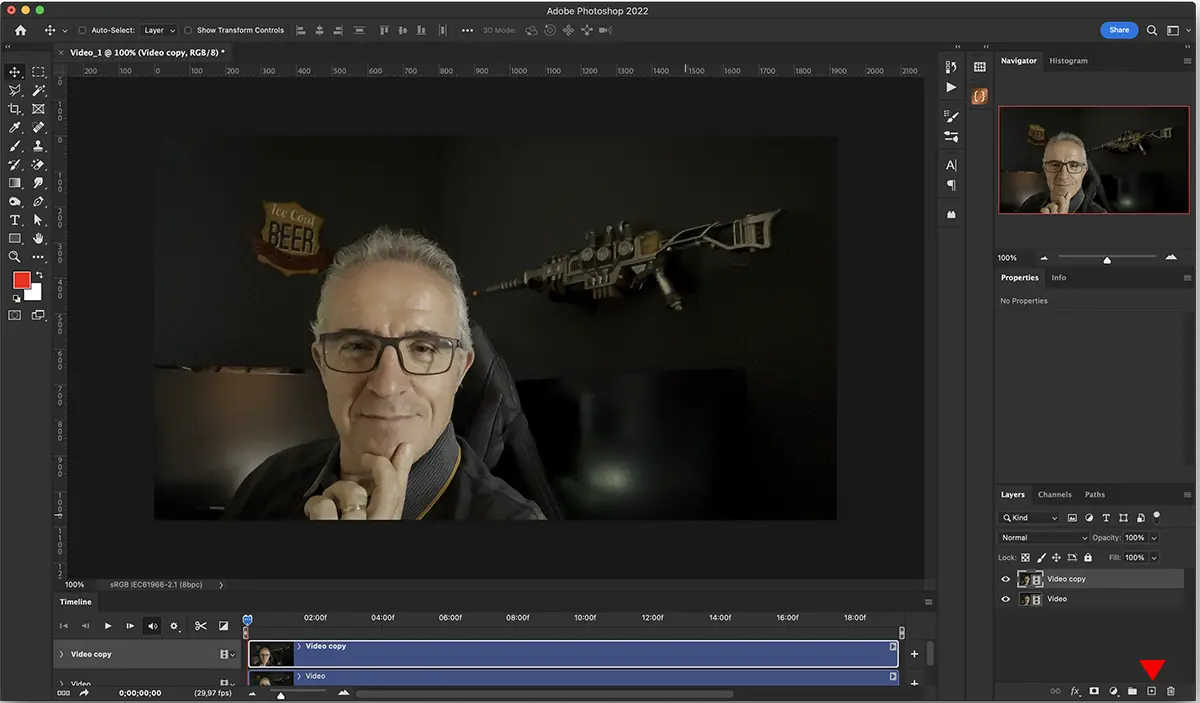Click the red foreground color swatch
The image size is (1200, 703).
[21, 281]
